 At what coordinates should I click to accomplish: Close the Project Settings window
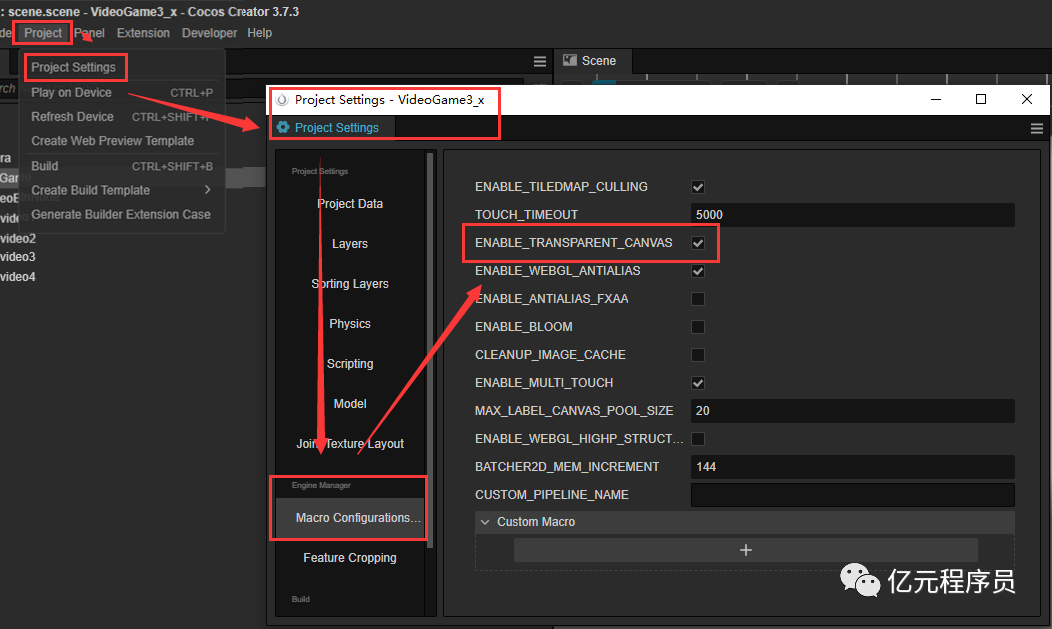1027,99
